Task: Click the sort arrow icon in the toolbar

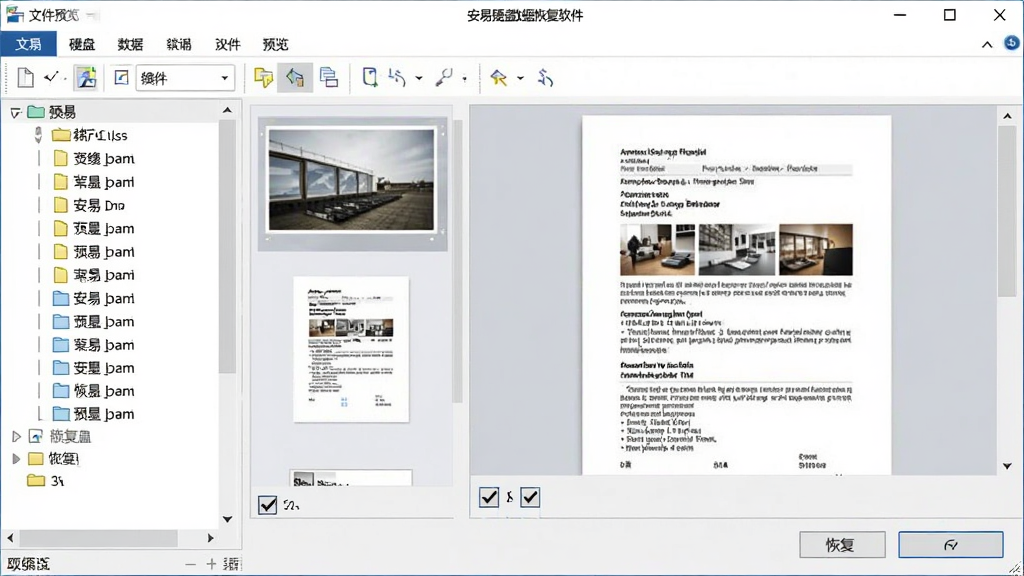Action: point(396,78)
